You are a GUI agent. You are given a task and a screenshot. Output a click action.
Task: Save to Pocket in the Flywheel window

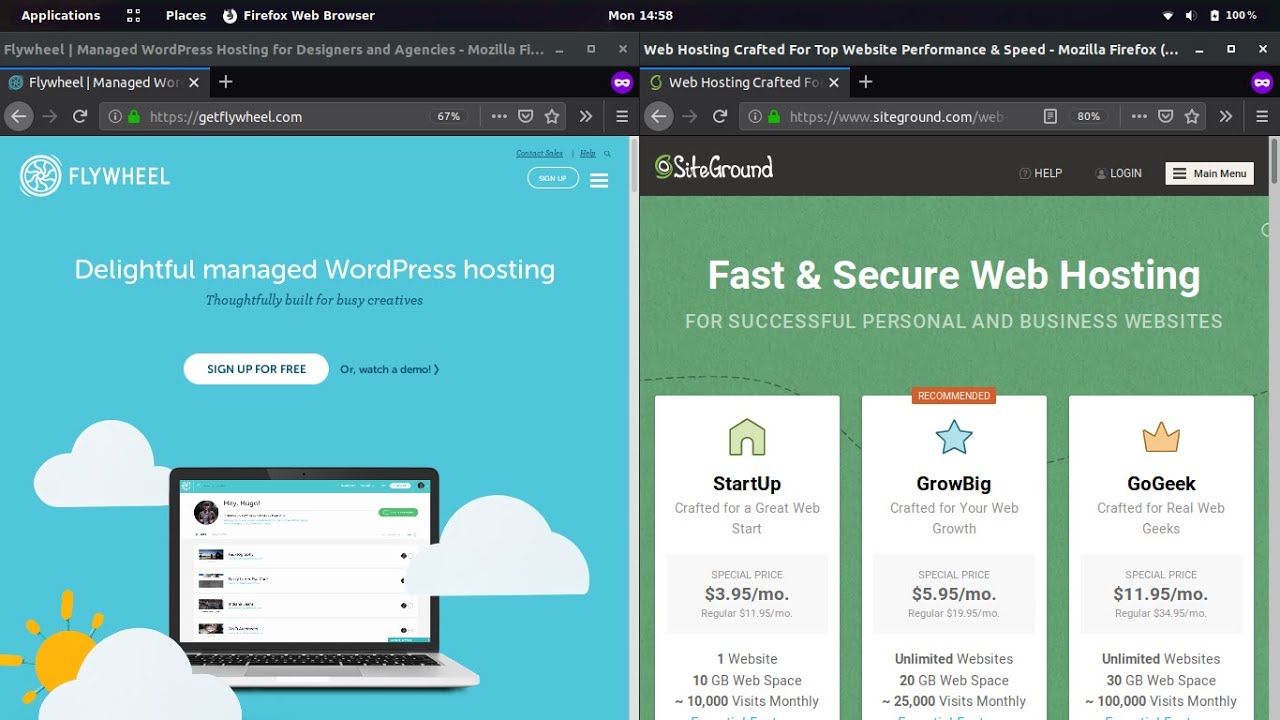526,116
